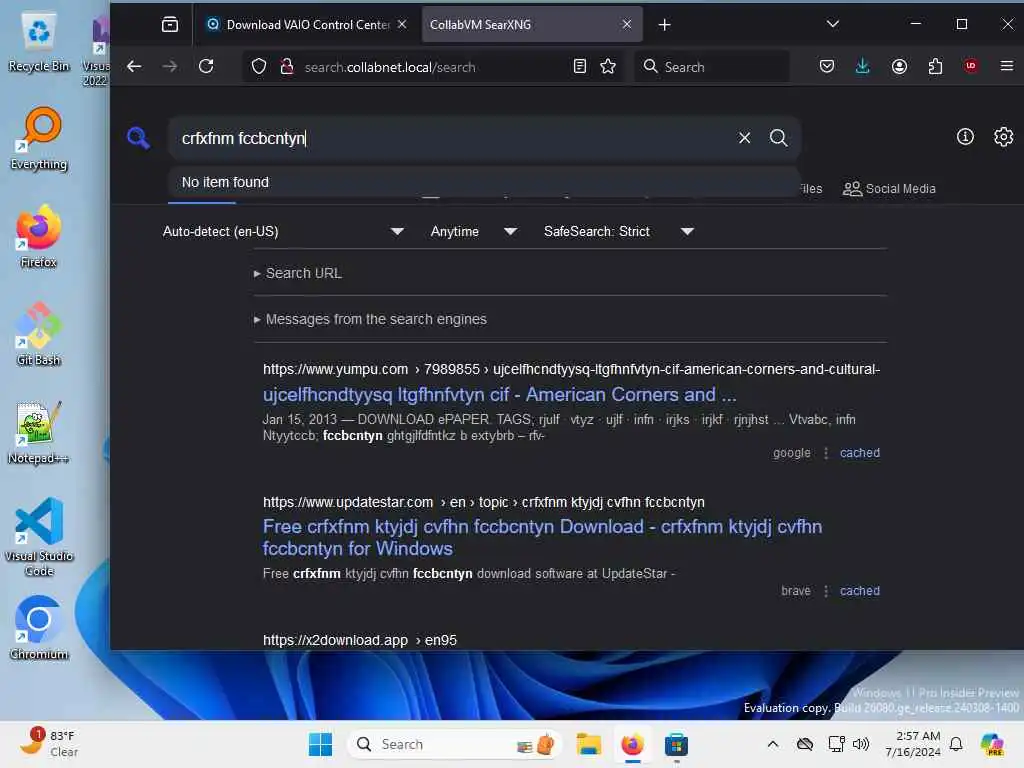Open Firefox account icon
Viewport: 1024px width, 768px height.
(899, 67)
